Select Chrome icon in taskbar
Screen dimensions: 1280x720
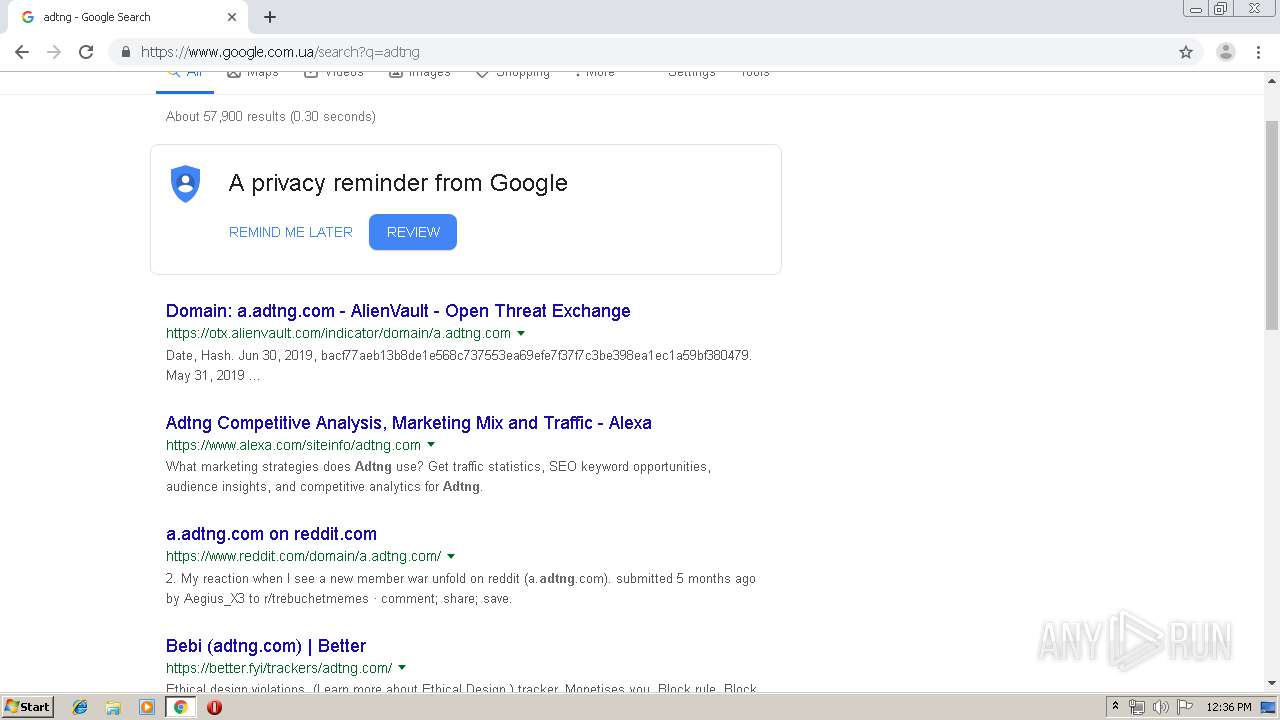181,707
